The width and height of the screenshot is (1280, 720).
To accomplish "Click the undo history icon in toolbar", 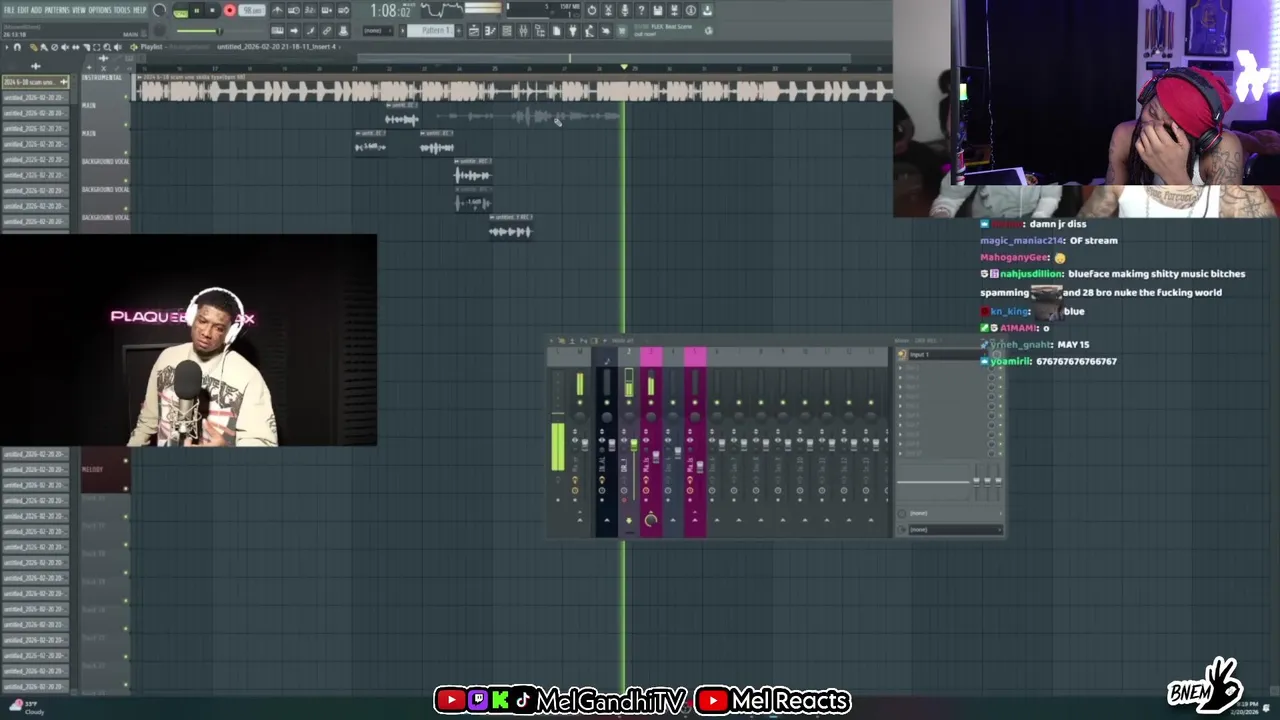I will click(x=591, y=10).
